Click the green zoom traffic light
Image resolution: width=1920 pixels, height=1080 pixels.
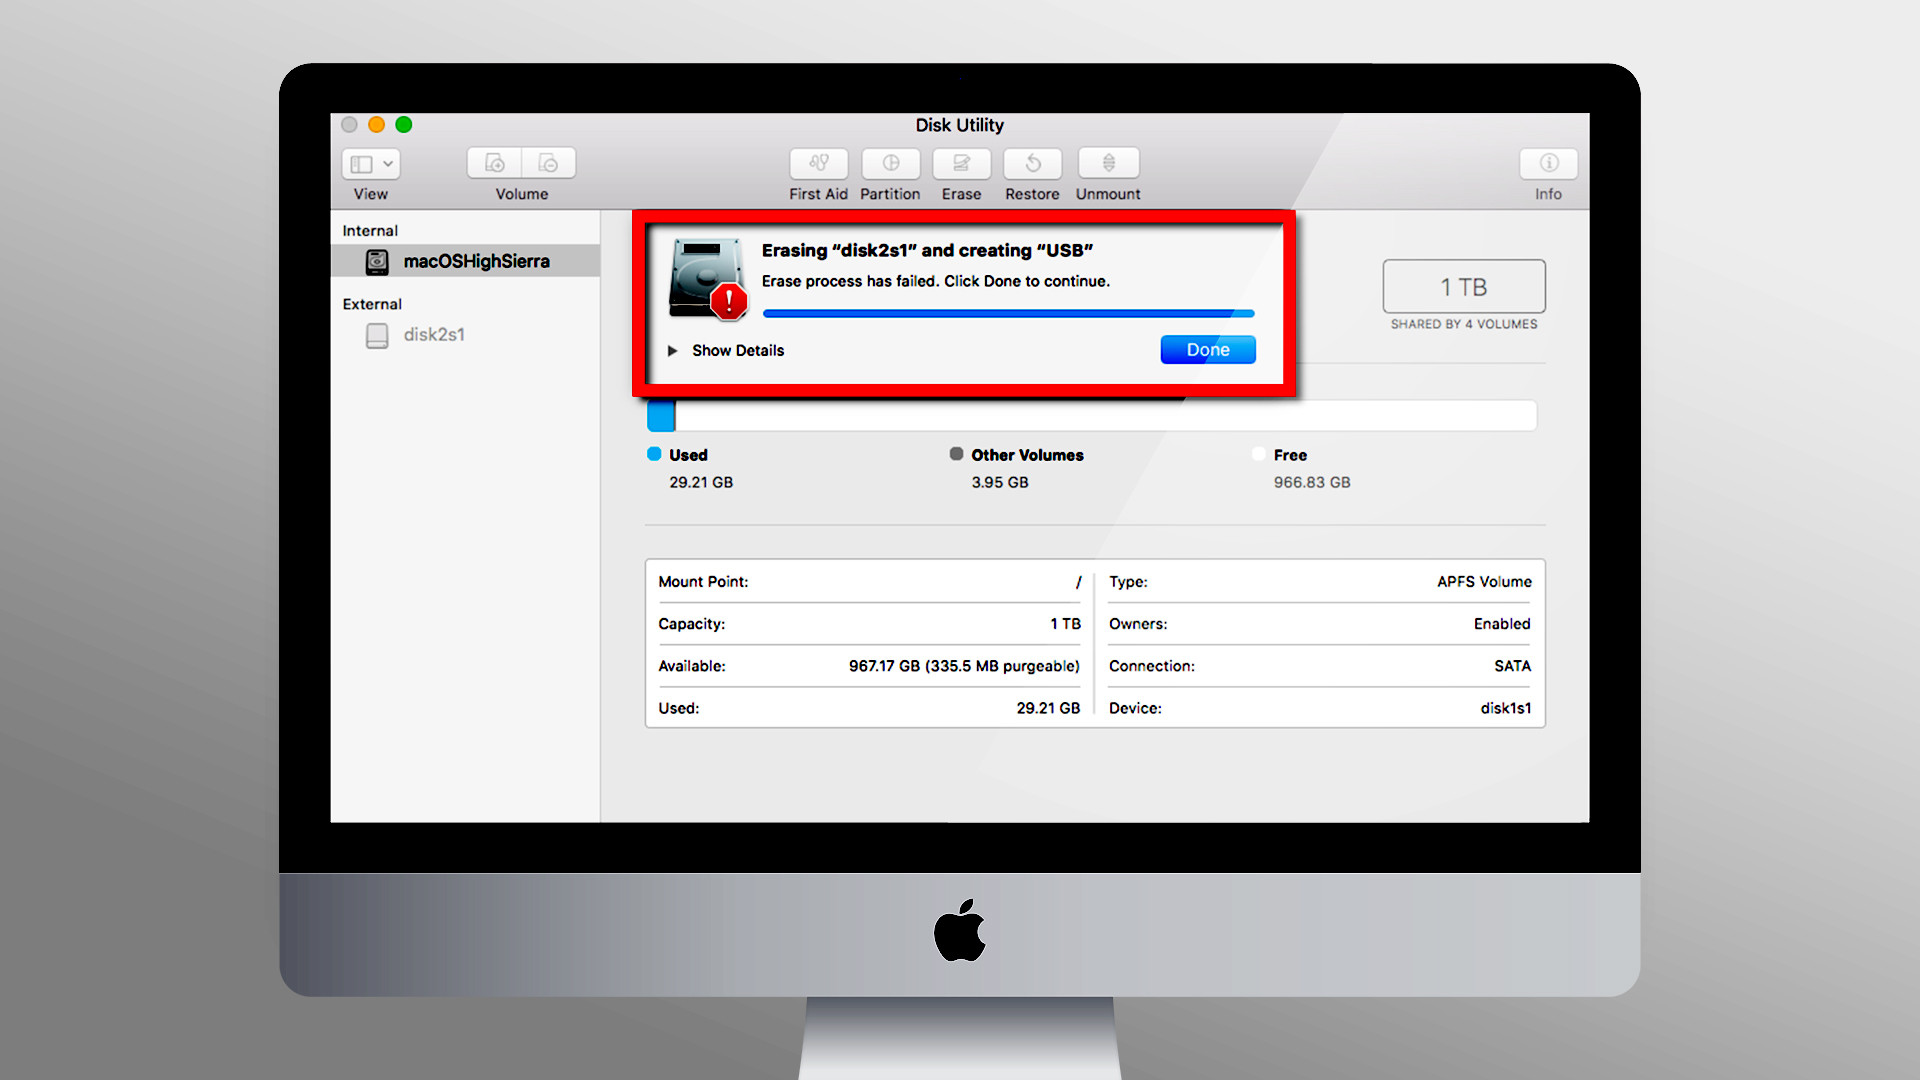coord(404,125)
